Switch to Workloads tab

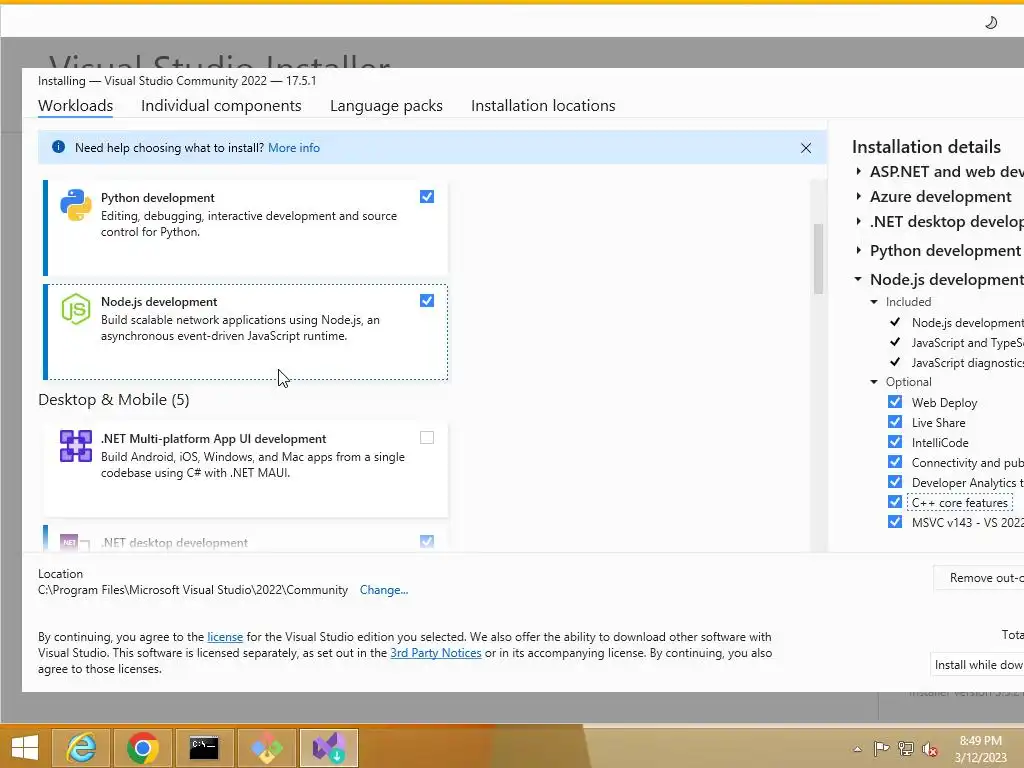click(x=75, y=106)
